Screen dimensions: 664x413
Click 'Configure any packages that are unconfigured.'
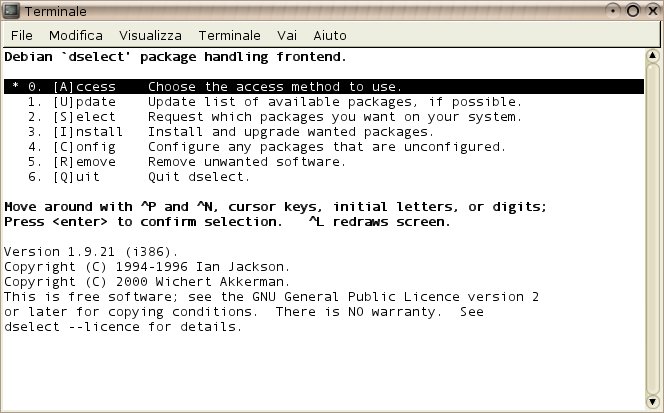[x=326, y=147]
